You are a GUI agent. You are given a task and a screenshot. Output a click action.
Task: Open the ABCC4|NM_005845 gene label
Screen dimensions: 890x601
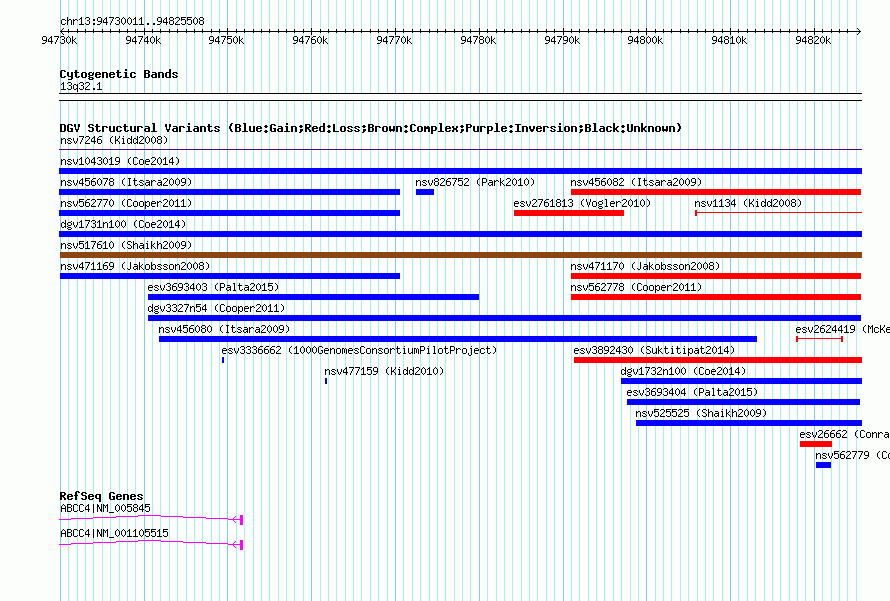pyautogui.click(x=105, y=508)
